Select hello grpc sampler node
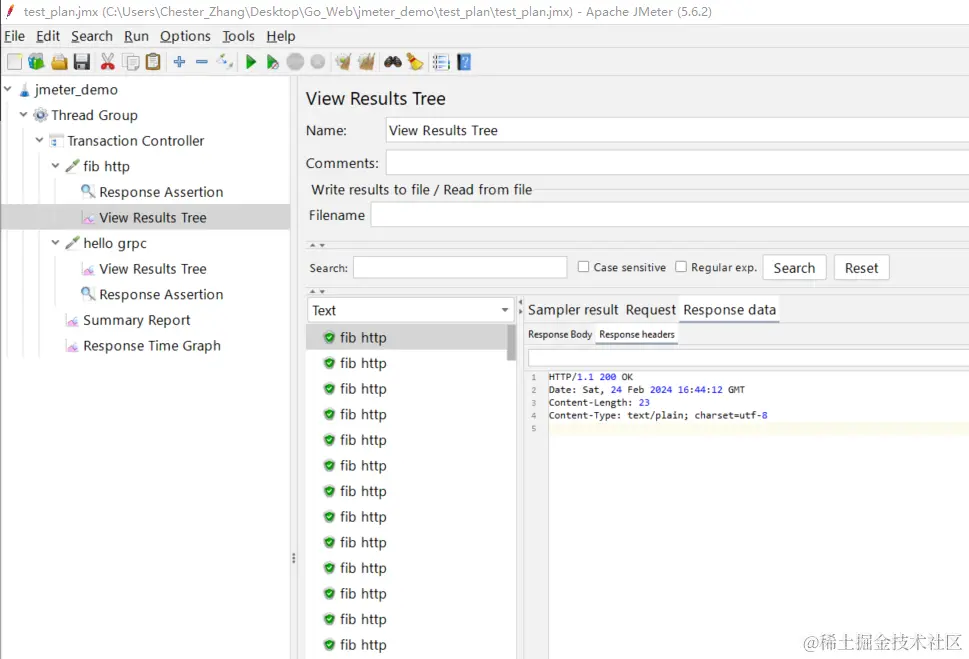This screenshot has width=969, height=659. pos(114,244)
